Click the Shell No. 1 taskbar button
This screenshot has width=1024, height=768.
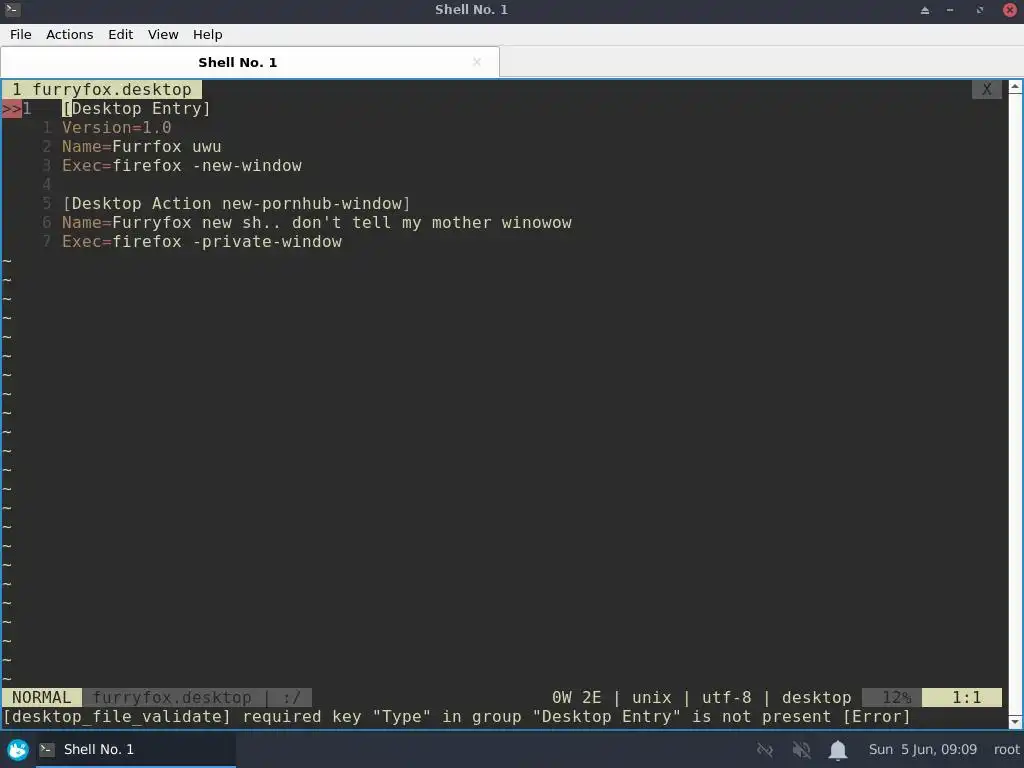(x=136, y=749)
